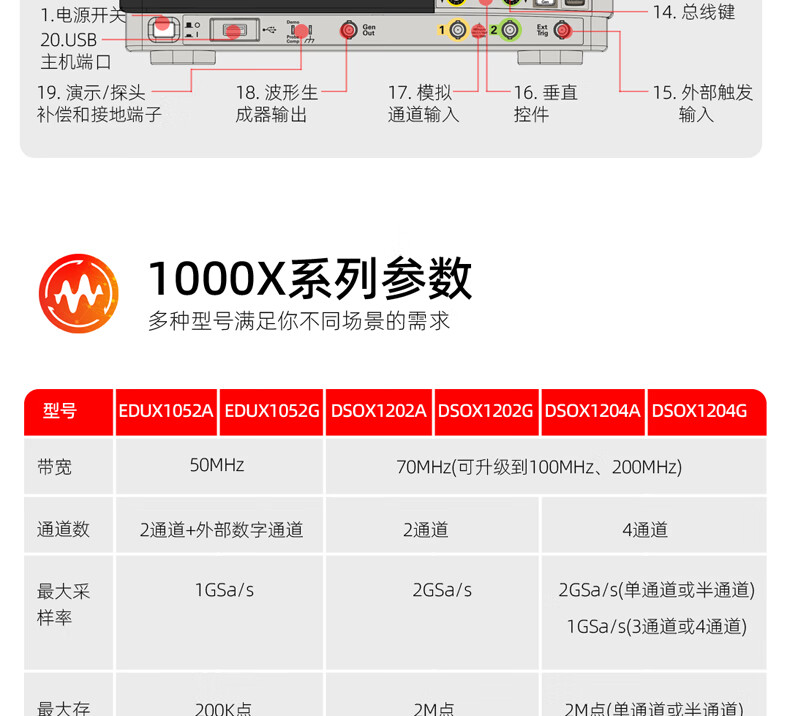Click the channel 2 analog input connector

(510, 31)
